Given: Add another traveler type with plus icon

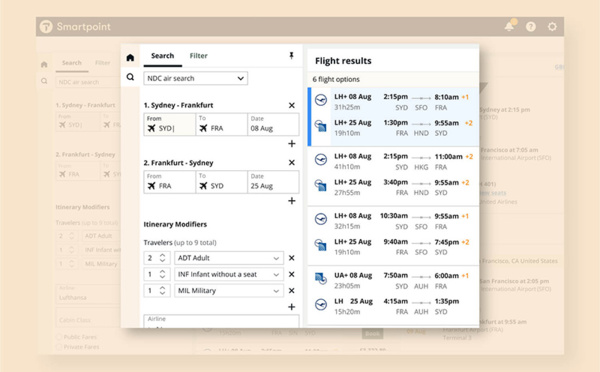Looking at the screenshot, I should pos(292,307).
